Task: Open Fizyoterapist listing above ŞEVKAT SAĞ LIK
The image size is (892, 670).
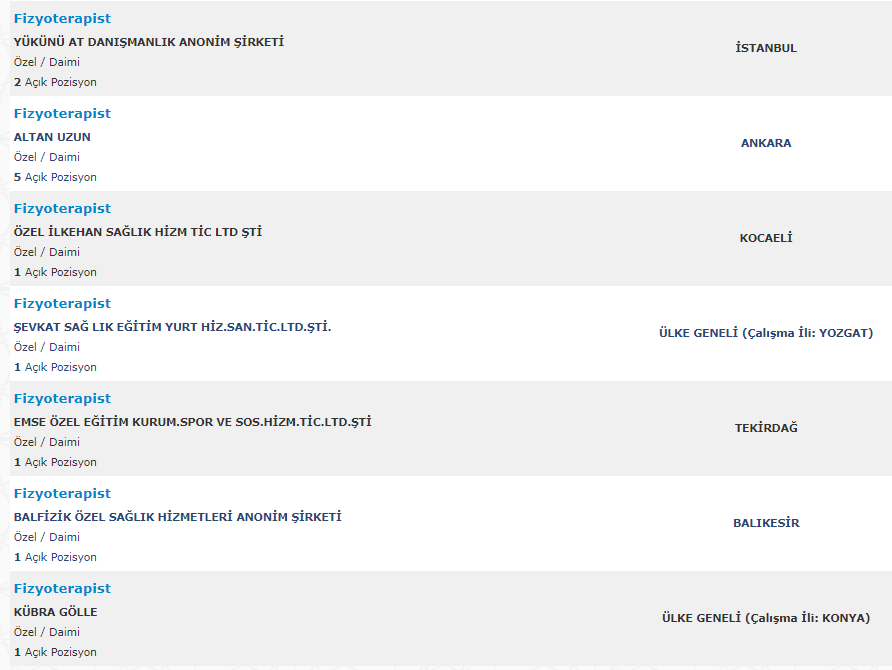Action: [62, 304]
